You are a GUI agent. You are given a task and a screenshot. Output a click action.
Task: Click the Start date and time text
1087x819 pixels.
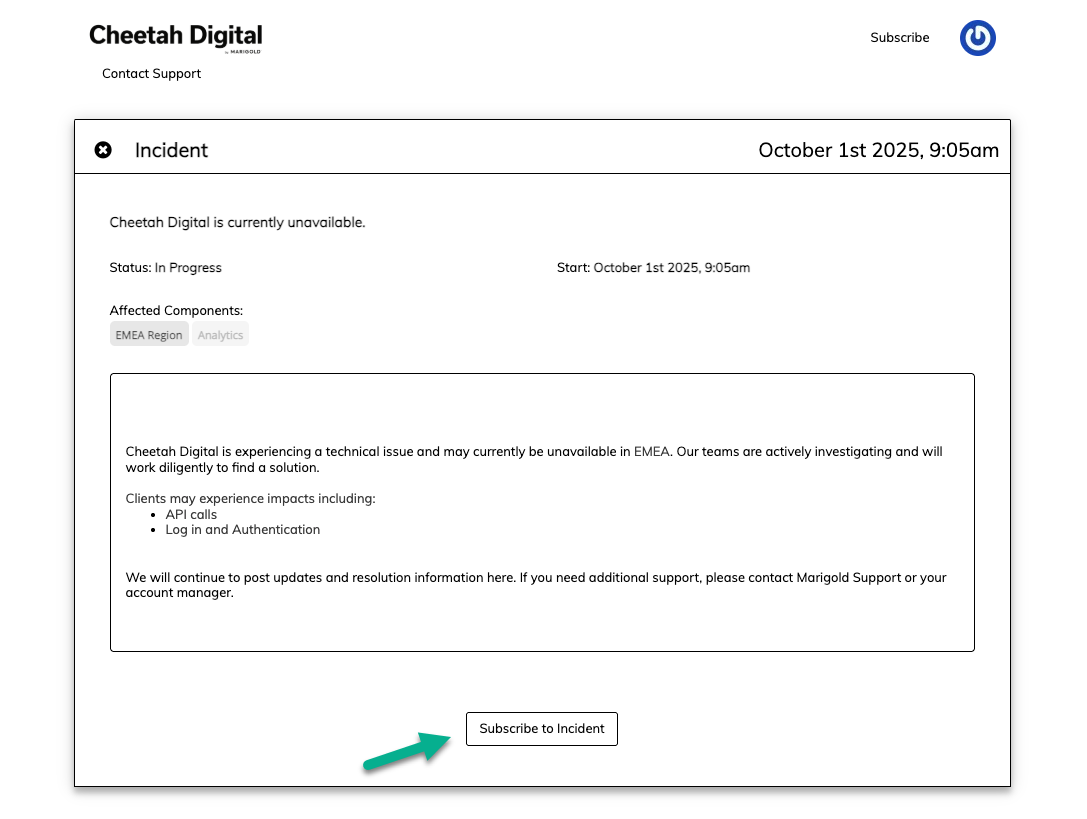tap(653, 268)
